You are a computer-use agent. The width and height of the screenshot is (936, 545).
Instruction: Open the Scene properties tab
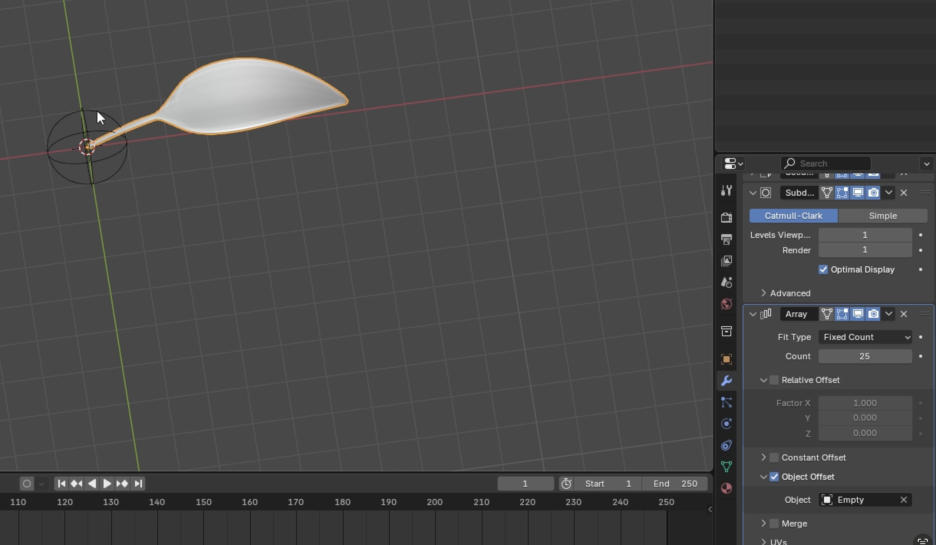pyautogui.click(x=726, y=282)
